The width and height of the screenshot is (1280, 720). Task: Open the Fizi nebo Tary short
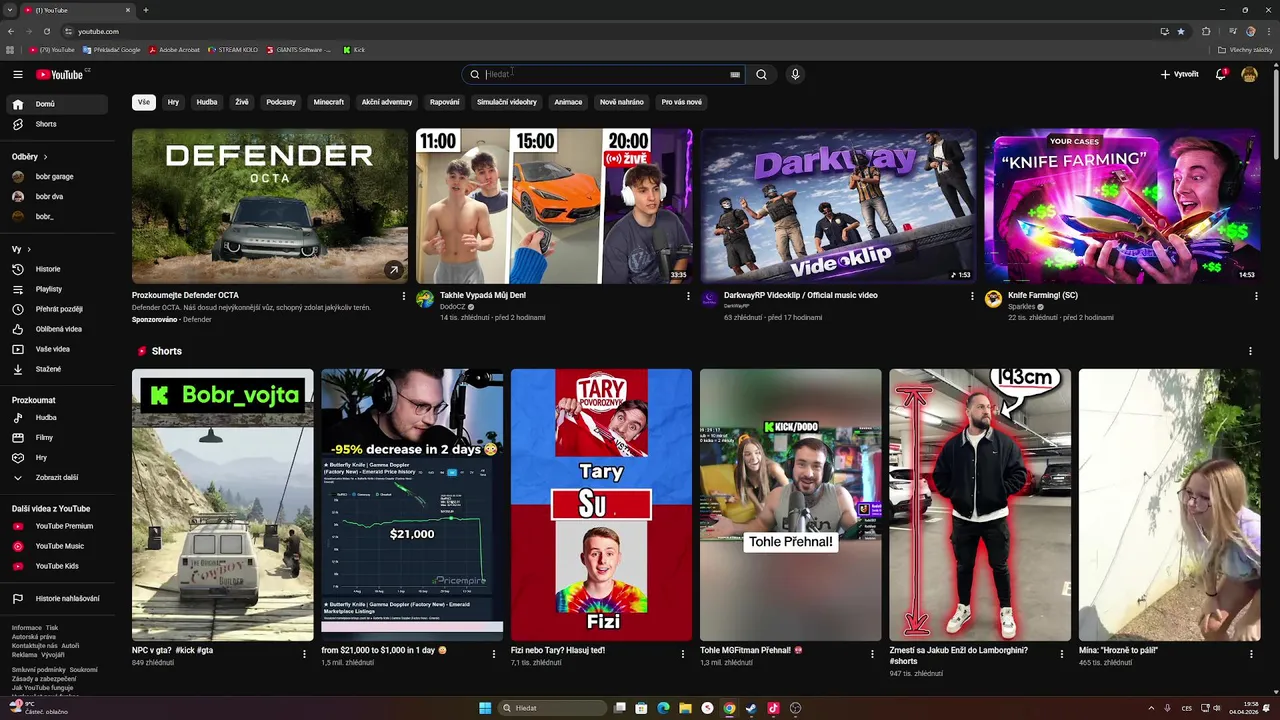601,505
